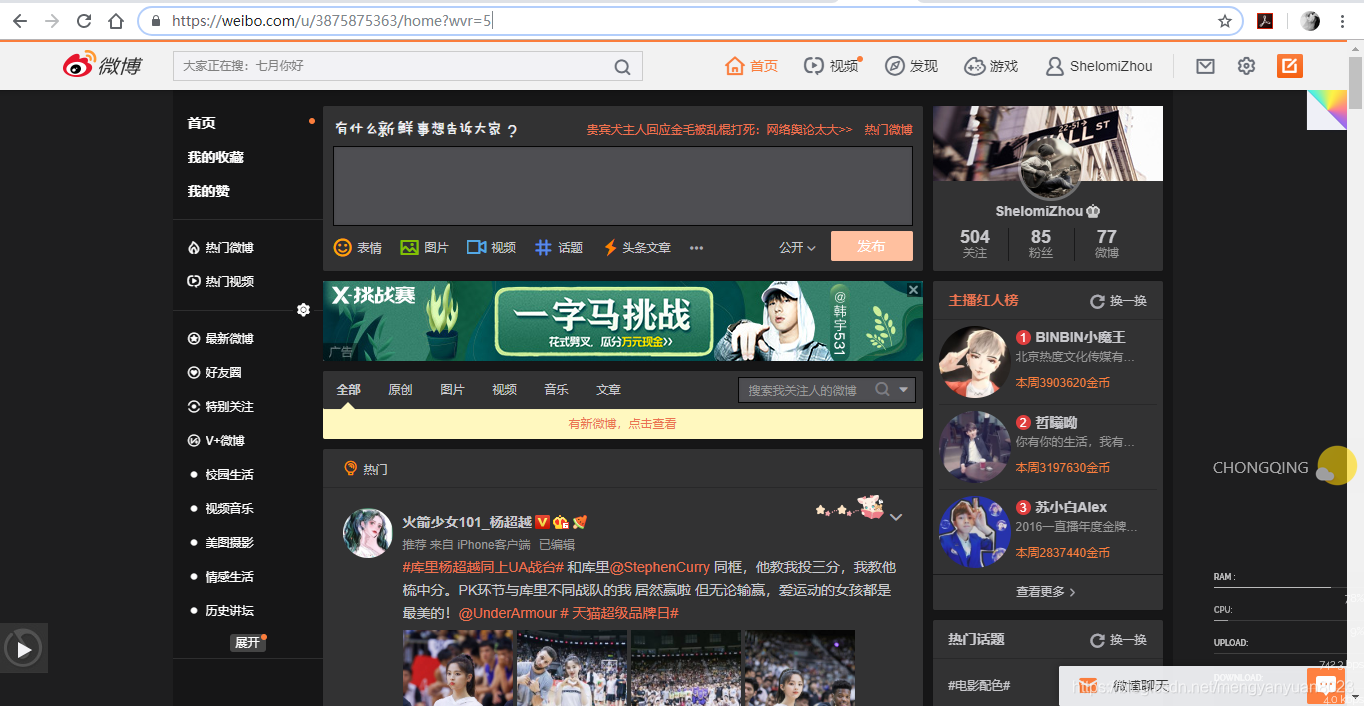Screen dimensions: 1364x706
Task: Open the 视频音乐 group in sidebar
Action: (229, 509)
